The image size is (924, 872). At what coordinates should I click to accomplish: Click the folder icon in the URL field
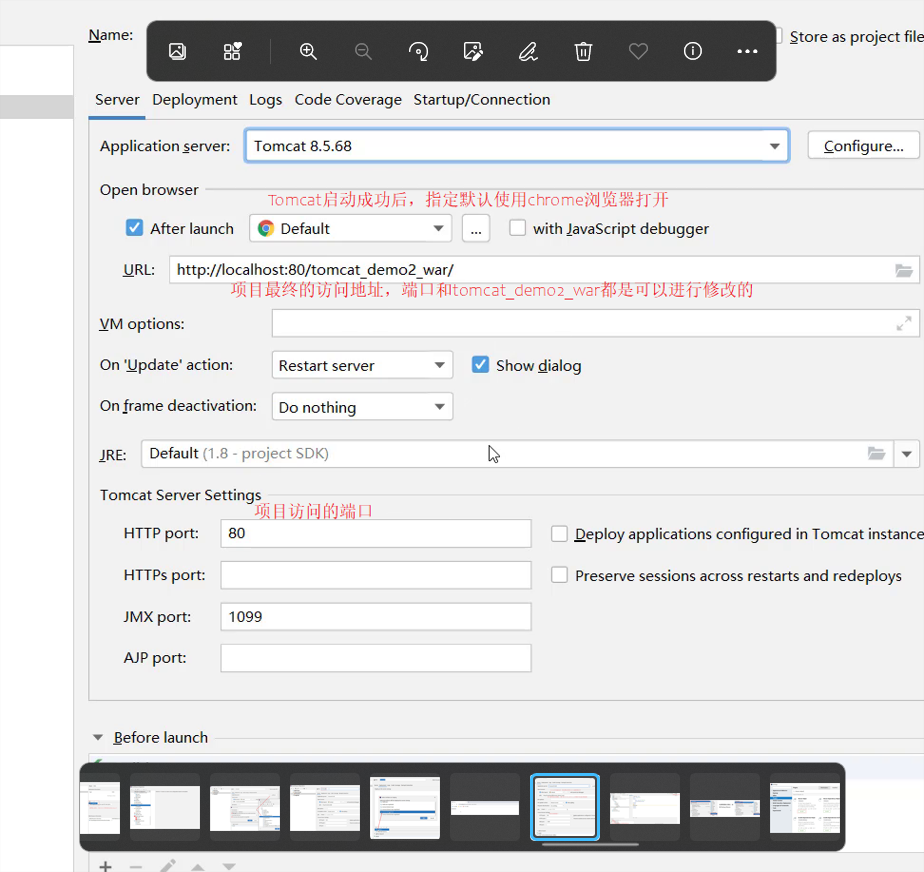(904, 270)
